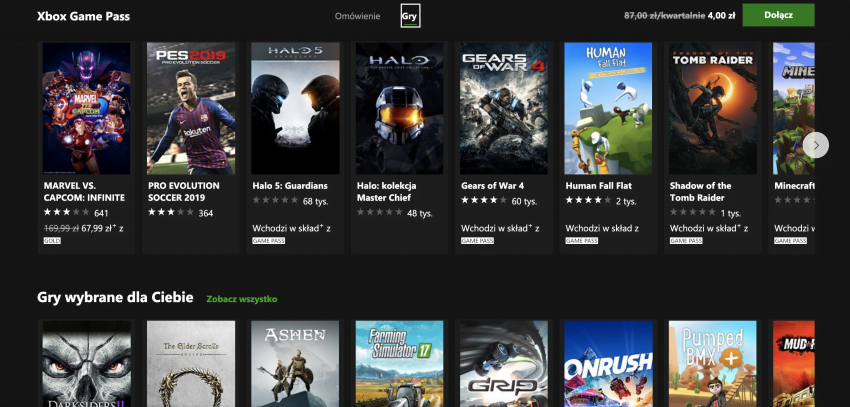Click Gears of War 4 star rating

[x=484, y=201]
